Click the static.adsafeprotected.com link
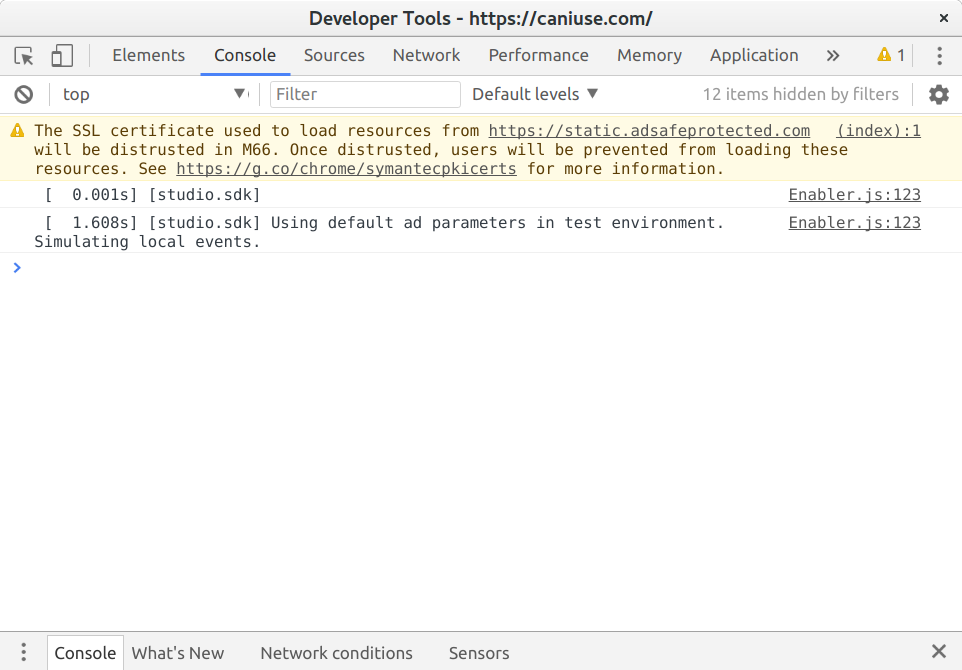 [649, 131]
